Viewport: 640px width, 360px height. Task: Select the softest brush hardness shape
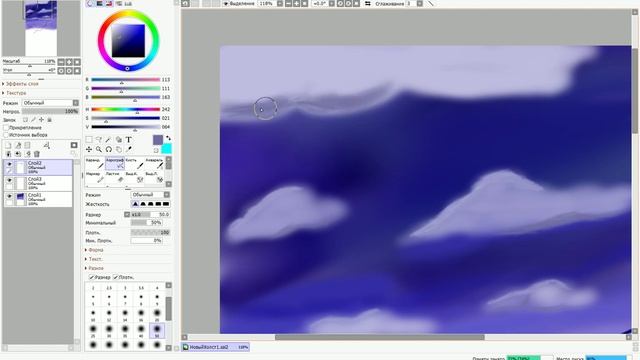pyautogui.click(x=135, y=204)
